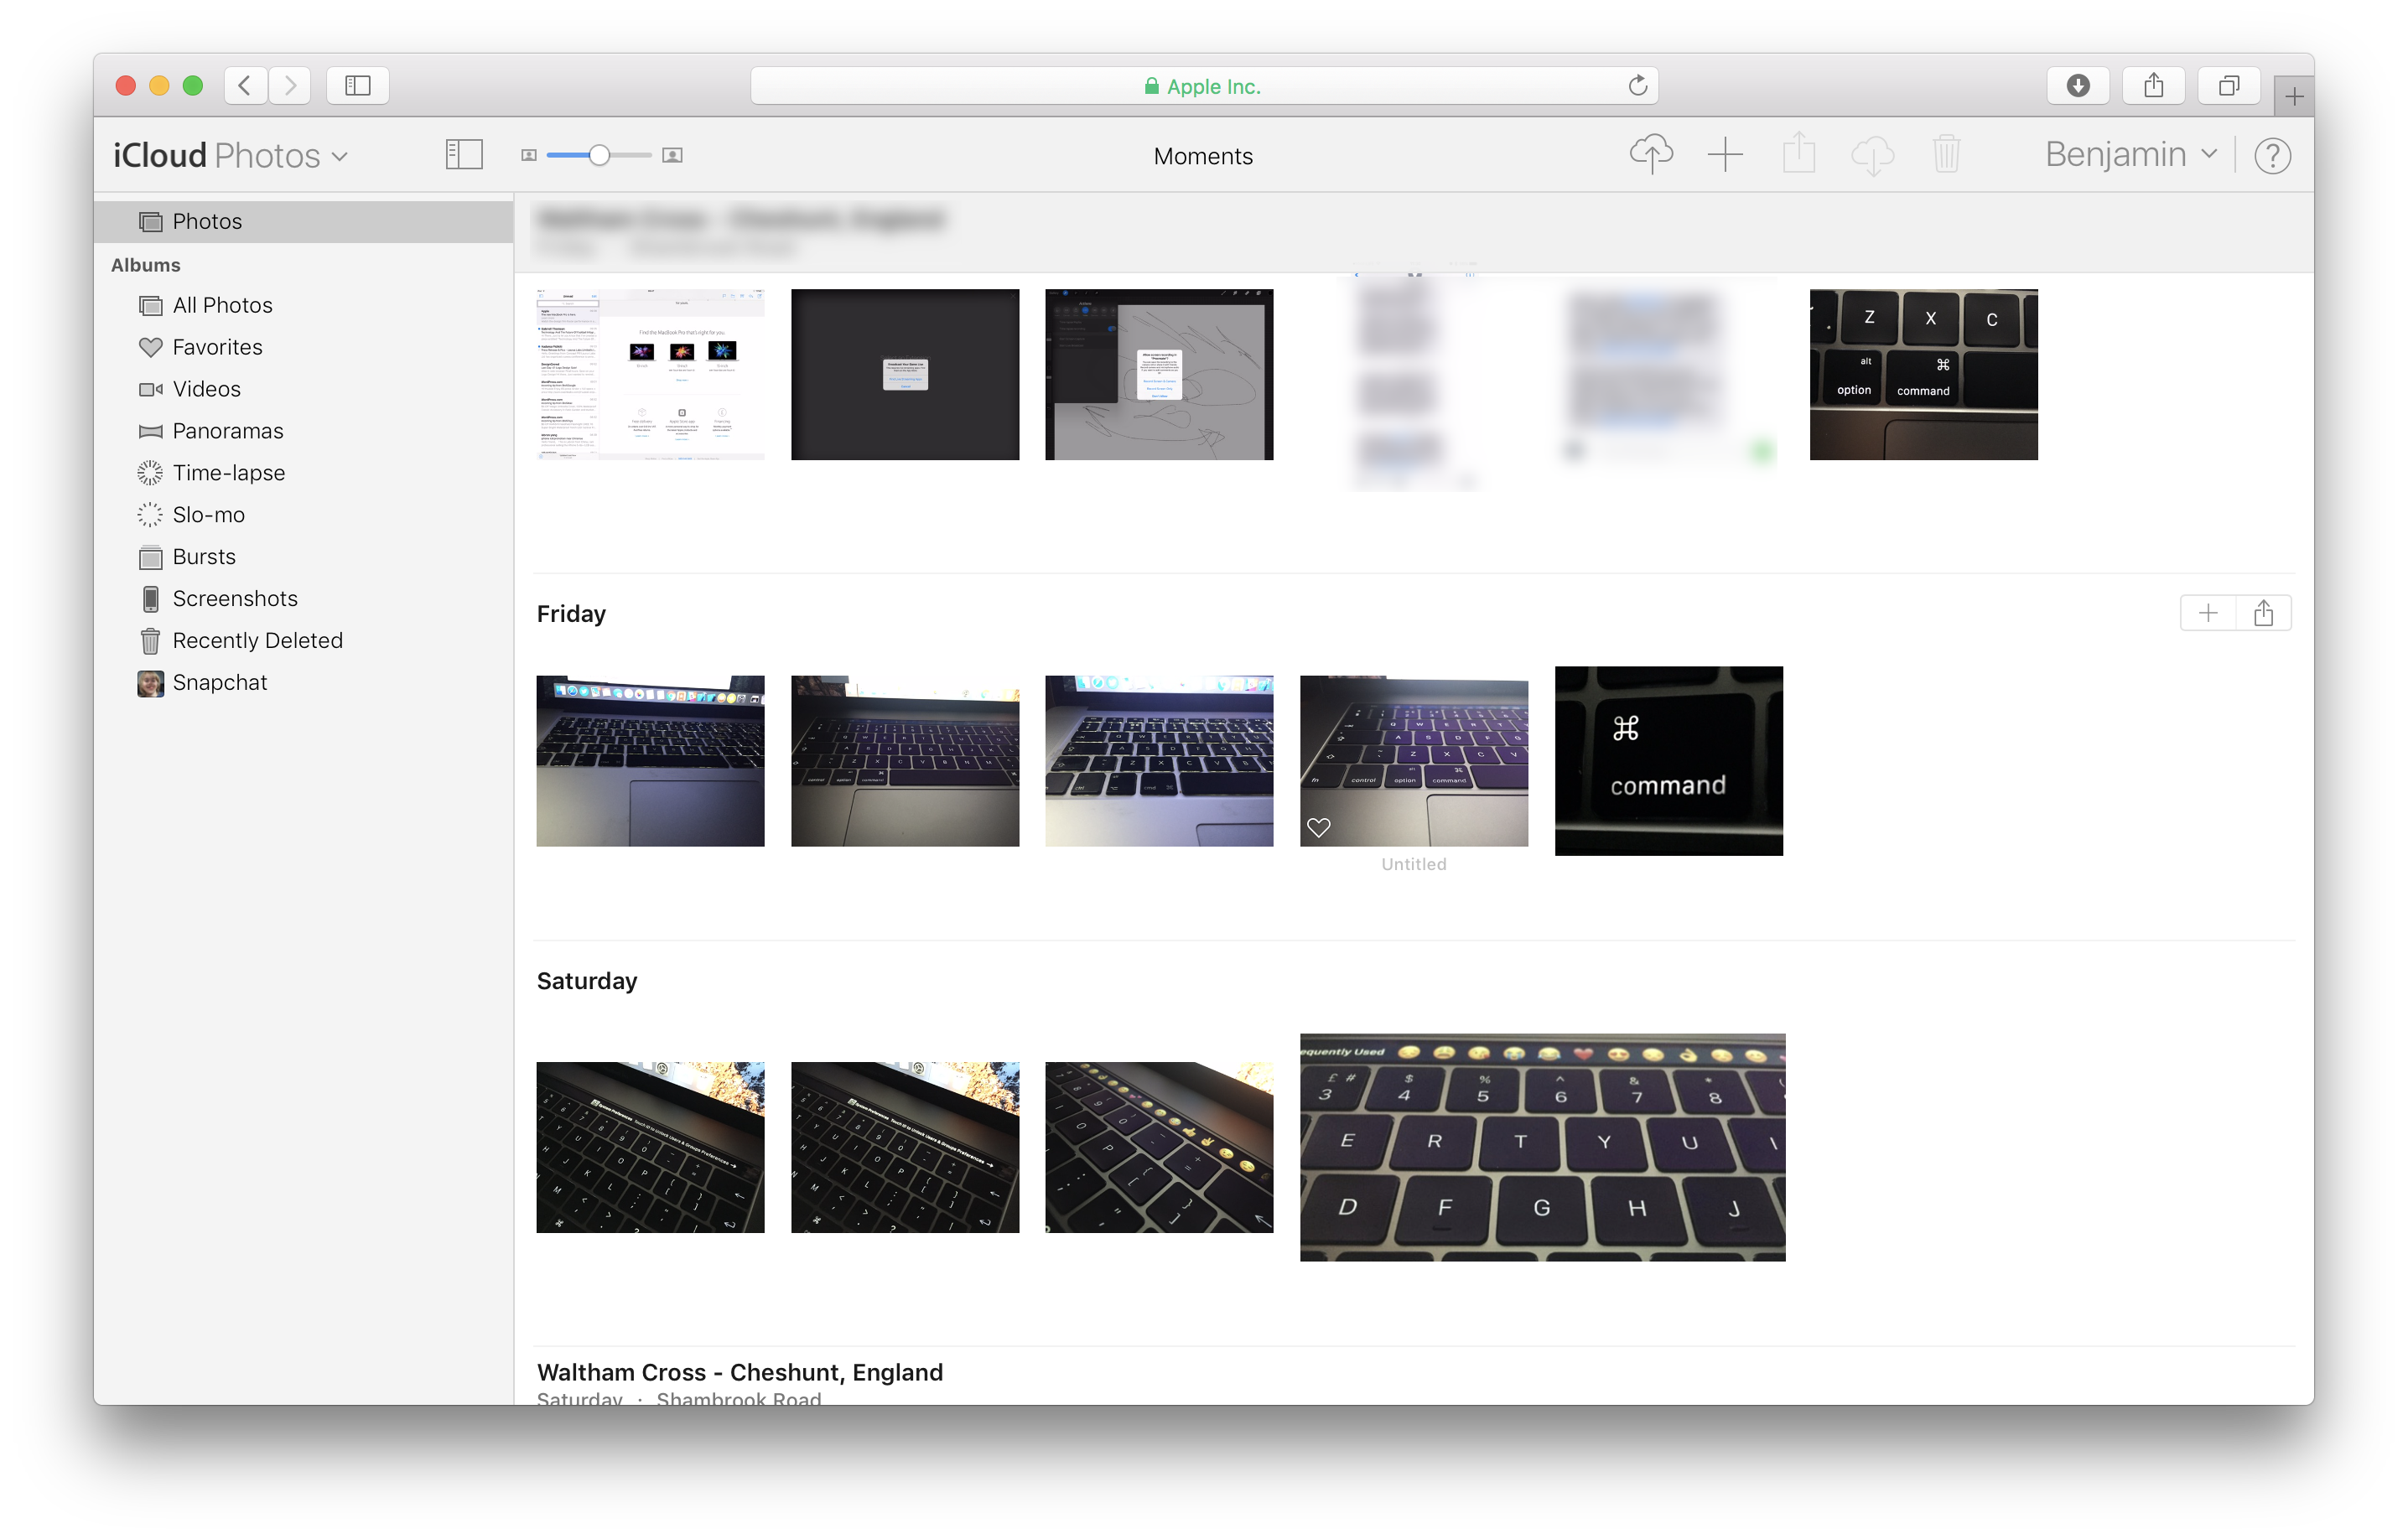This screenshot has height=1539, width=2408.
Task: Click the share icon in toolbar
Action: point(1798,154)
